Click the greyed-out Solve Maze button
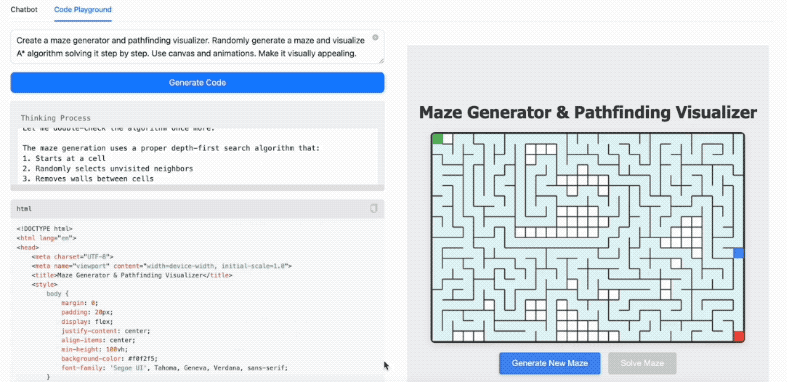The image size is (787, 382). point(642,363)
